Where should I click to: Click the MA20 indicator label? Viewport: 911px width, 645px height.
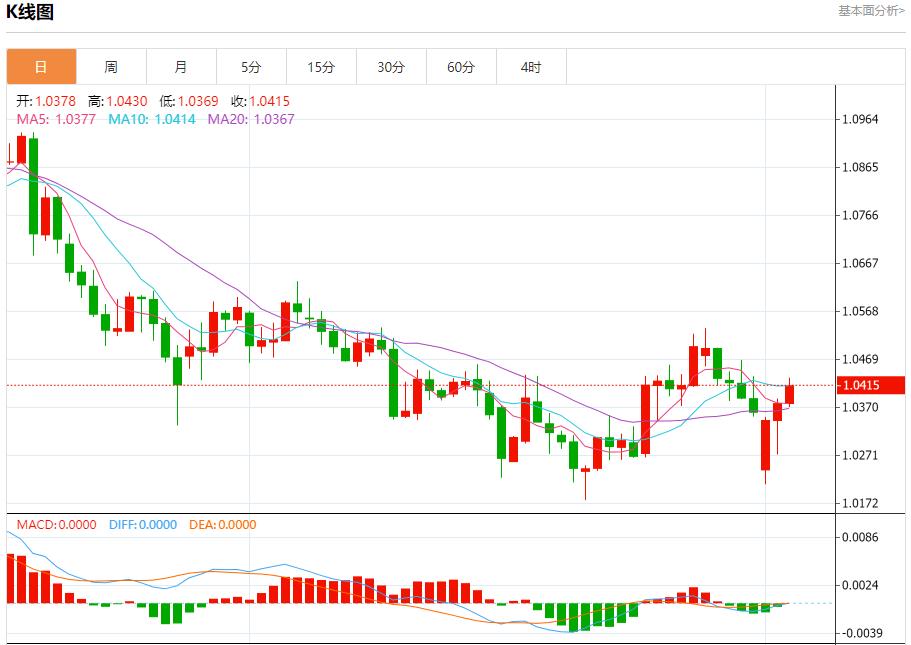pos(251,119)
